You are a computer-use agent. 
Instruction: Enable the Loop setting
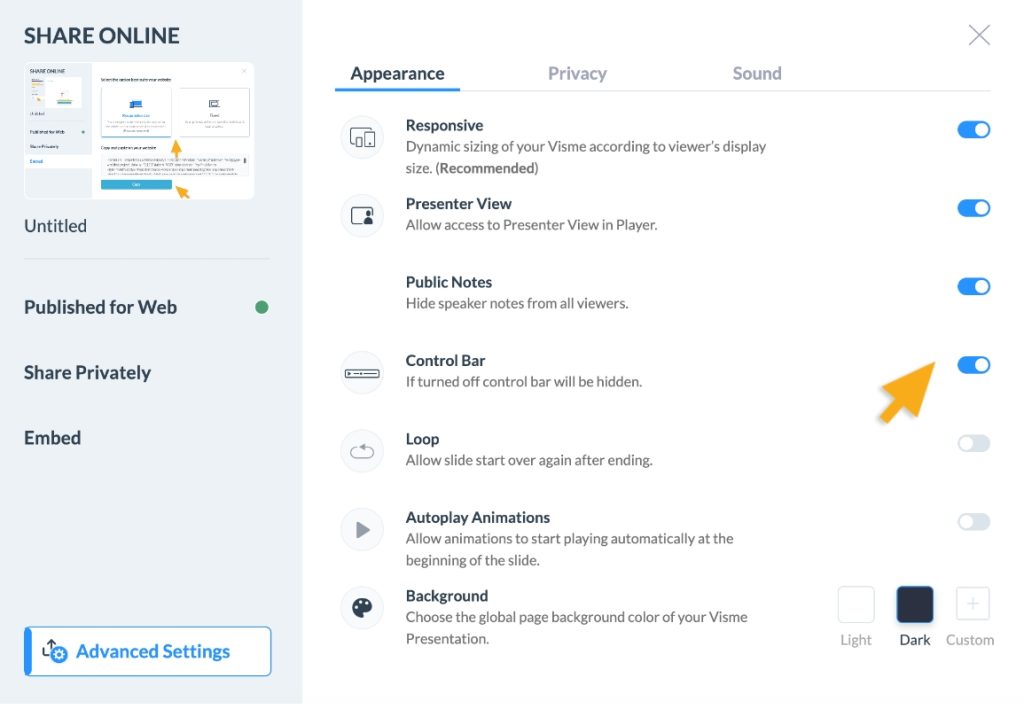tap(973, 443)
